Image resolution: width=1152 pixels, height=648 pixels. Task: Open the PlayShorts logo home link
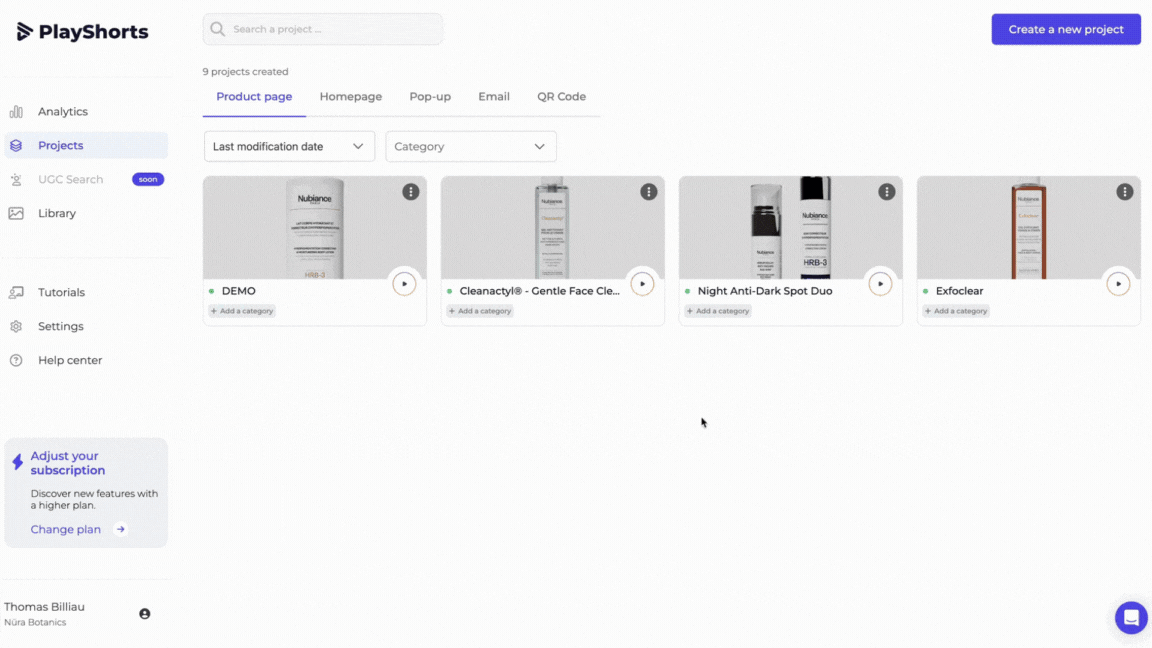pos(82,32)
